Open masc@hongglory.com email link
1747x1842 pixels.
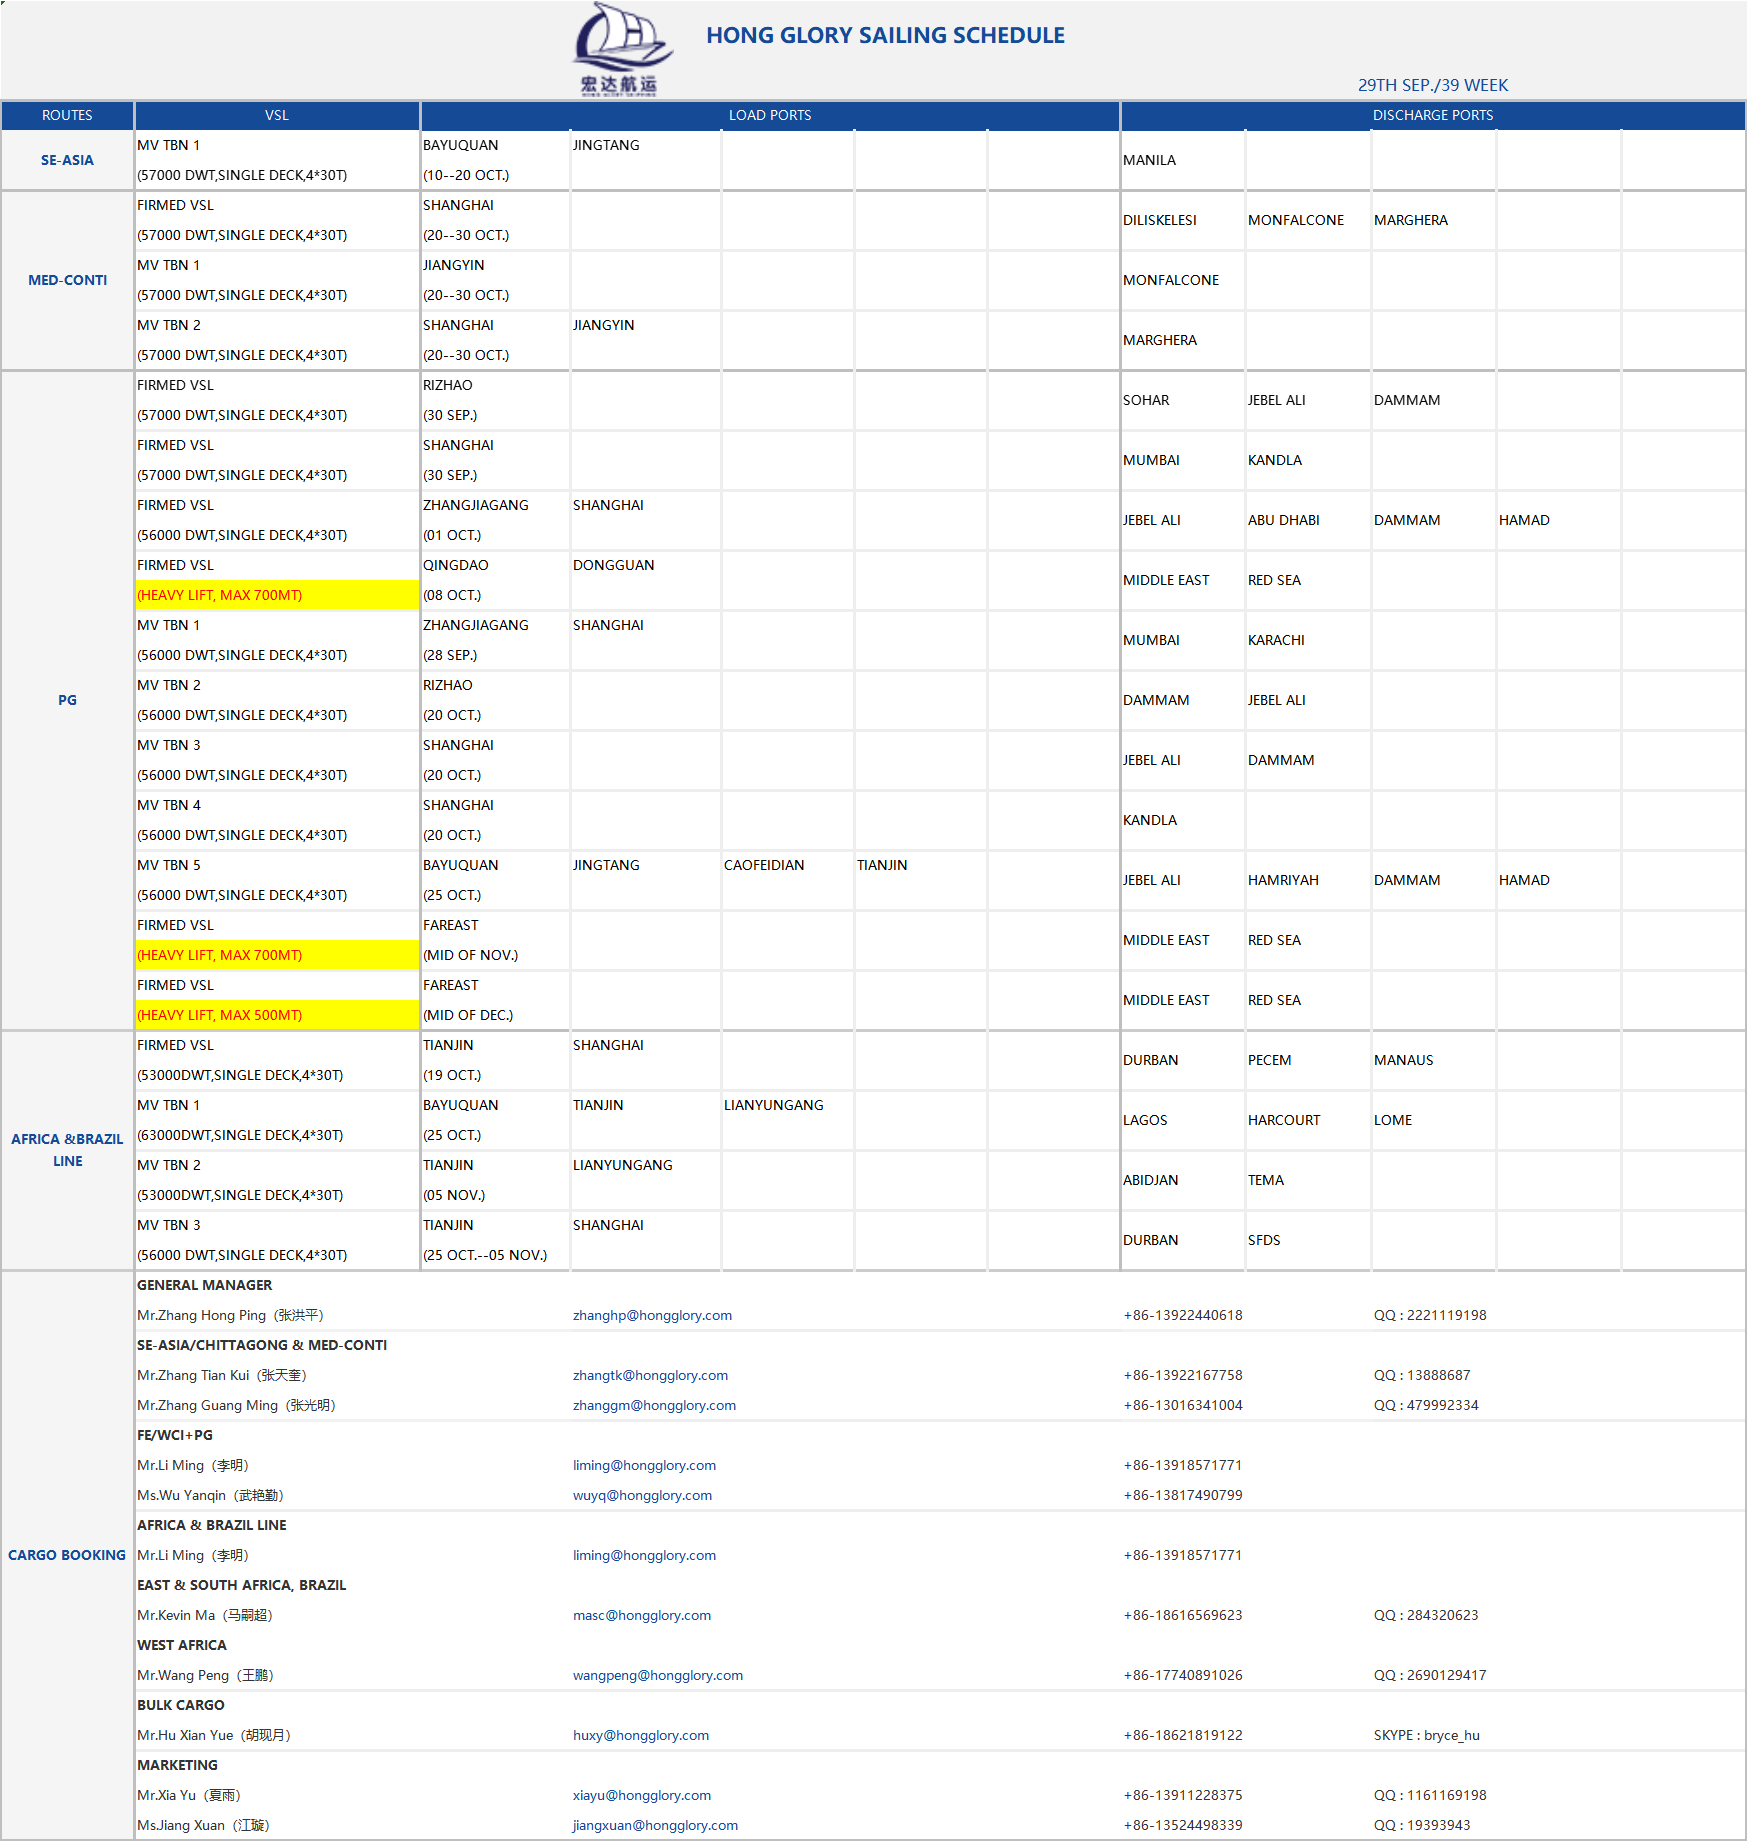pyautogui.click(x=642, y=1615)
